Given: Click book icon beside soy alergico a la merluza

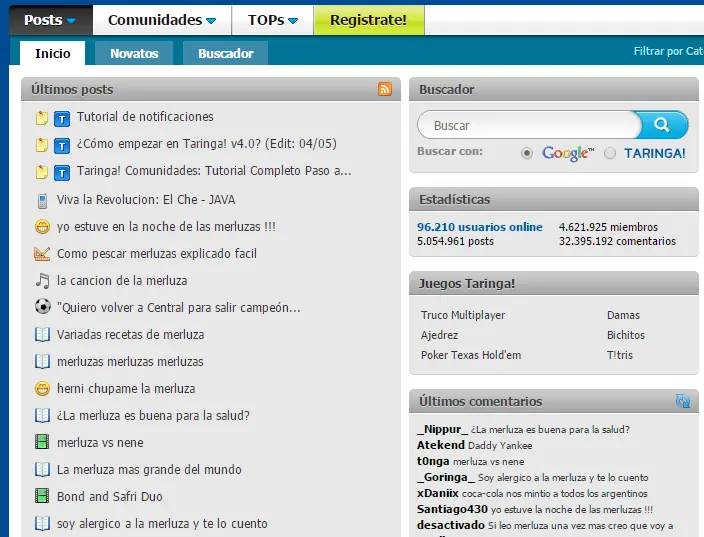Looking at the screenshot, I should pyautogui.click(x=42, y=523).
